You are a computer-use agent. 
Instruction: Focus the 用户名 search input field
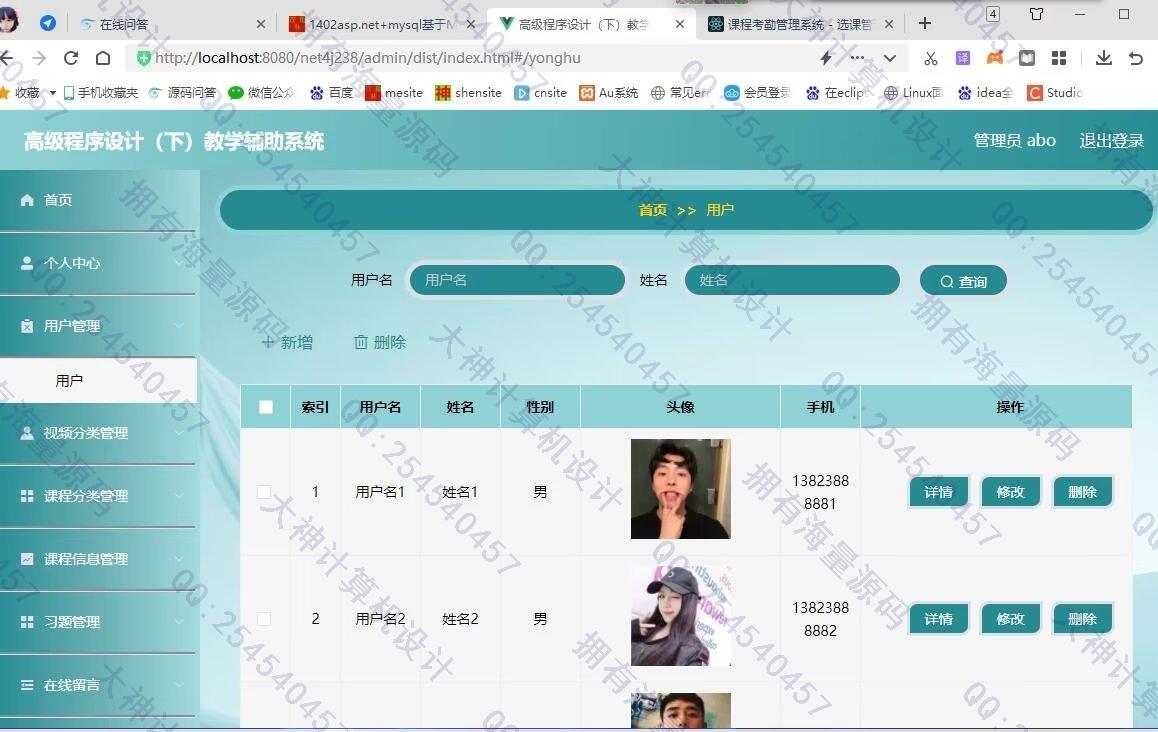click(x=517, y=280)
